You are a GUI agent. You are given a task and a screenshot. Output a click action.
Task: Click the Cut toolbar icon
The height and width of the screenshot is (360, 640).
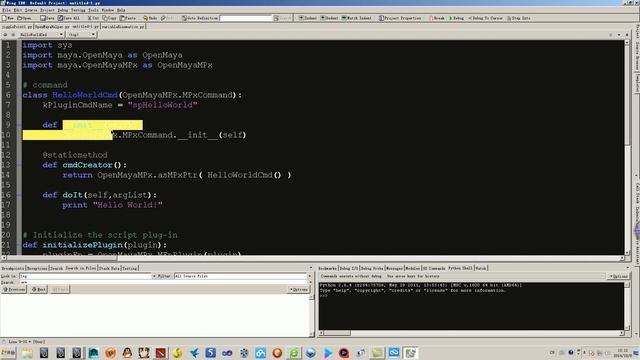tap(93, 18)
